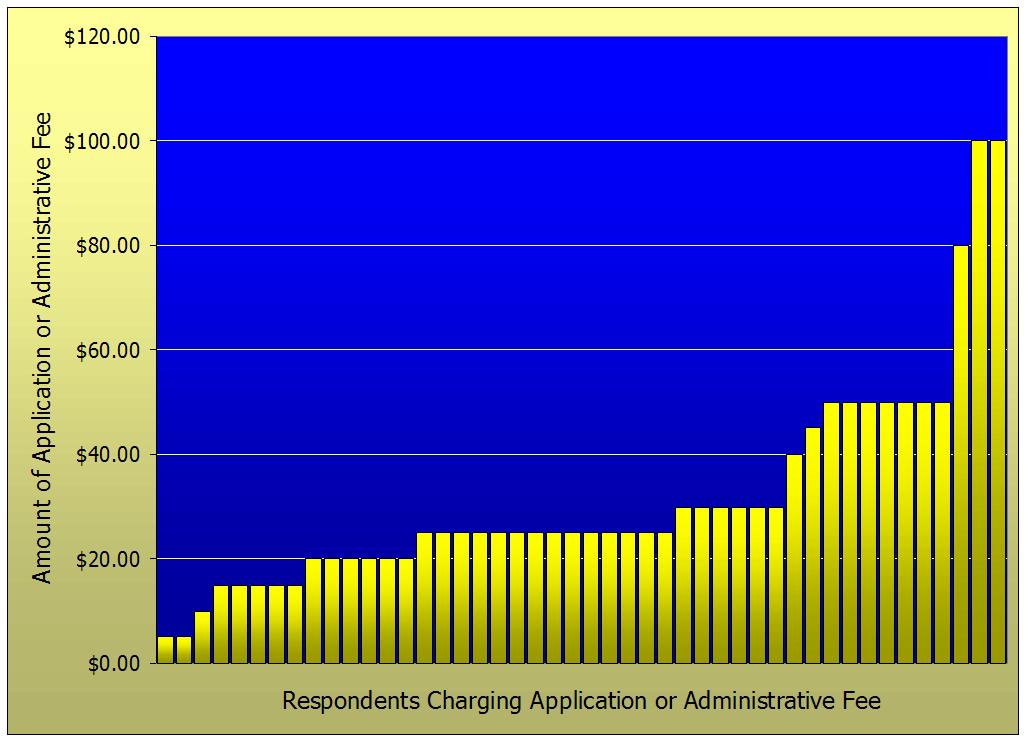Click the single bar reaching $80

[961, 454]
